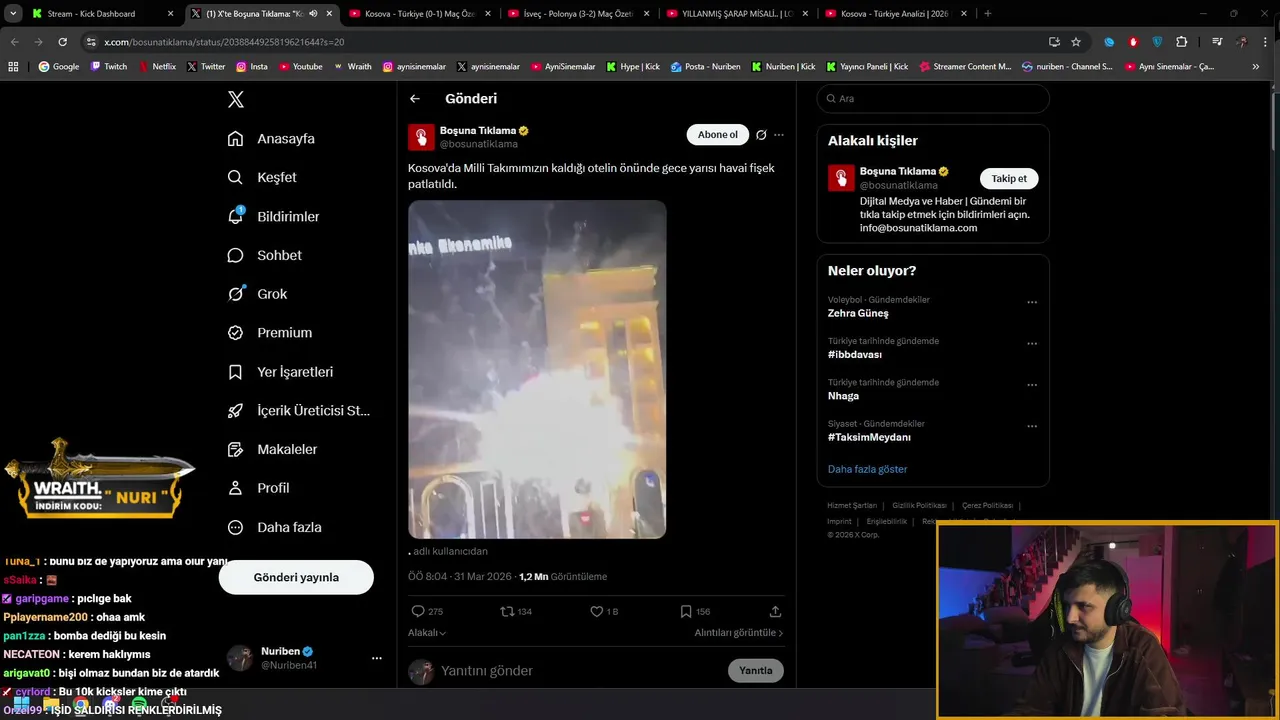1280x720 pixels.
Task: Open the Google apps grid icon
Action: click(x=13, y=67)
